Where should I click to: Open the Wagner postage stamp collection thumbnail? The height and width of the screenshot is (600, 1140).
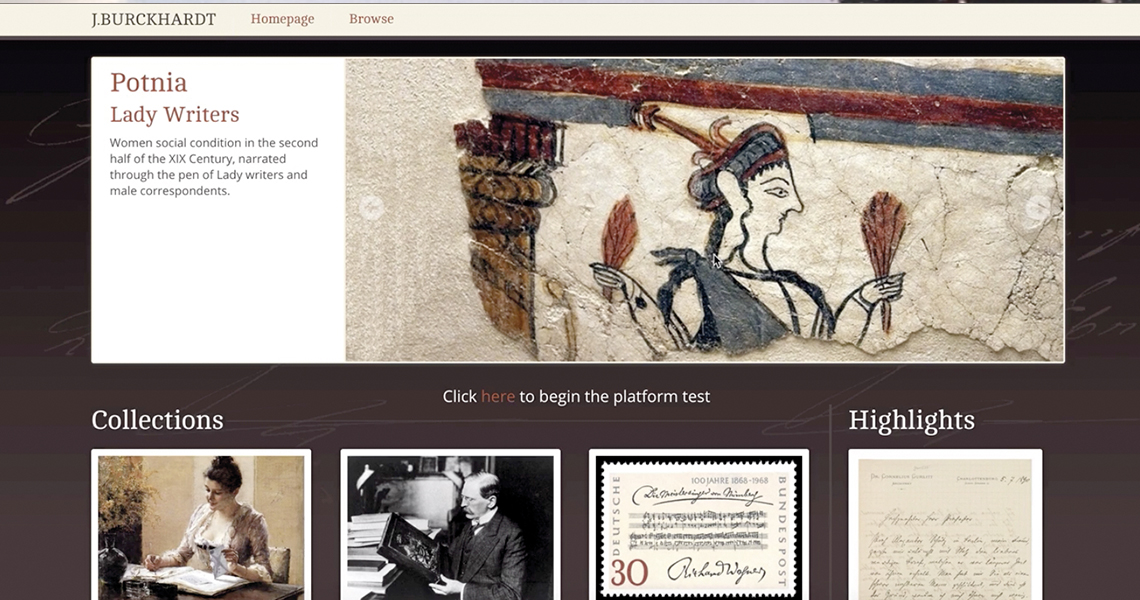coord(699,527)
